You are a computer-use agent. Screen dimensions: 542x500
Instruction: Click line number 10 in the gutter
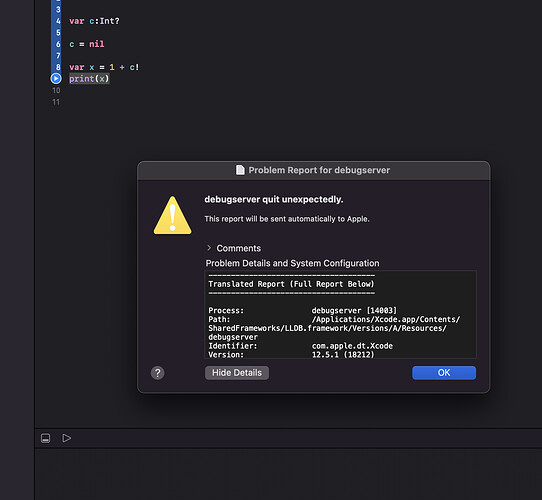(56, 90)
